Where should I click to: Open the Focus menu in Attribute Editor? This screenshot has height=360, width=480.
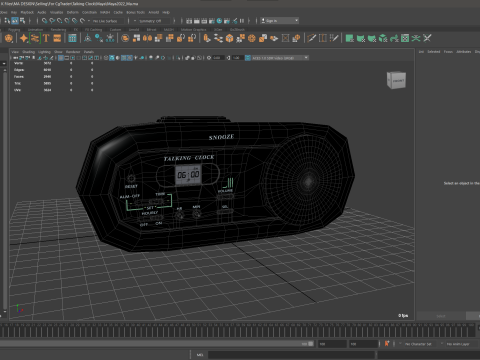point(448,52)
